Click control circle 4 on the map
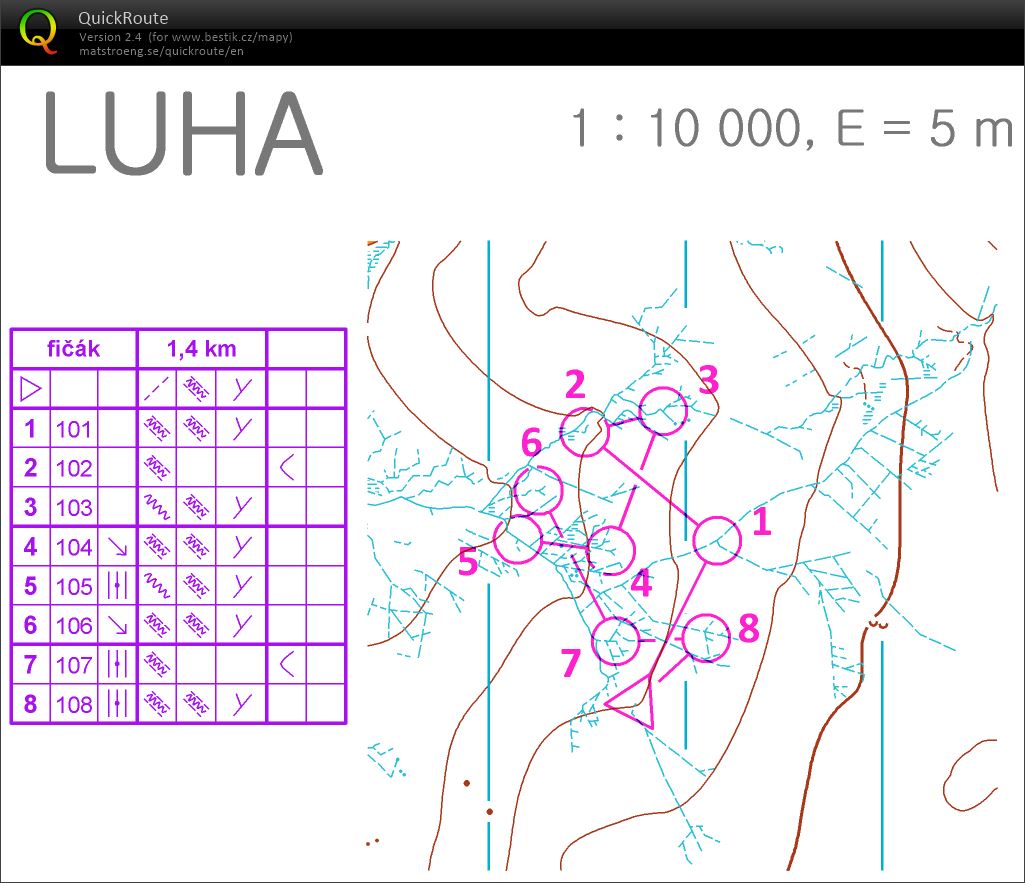1025x883 pixels. 611,550
